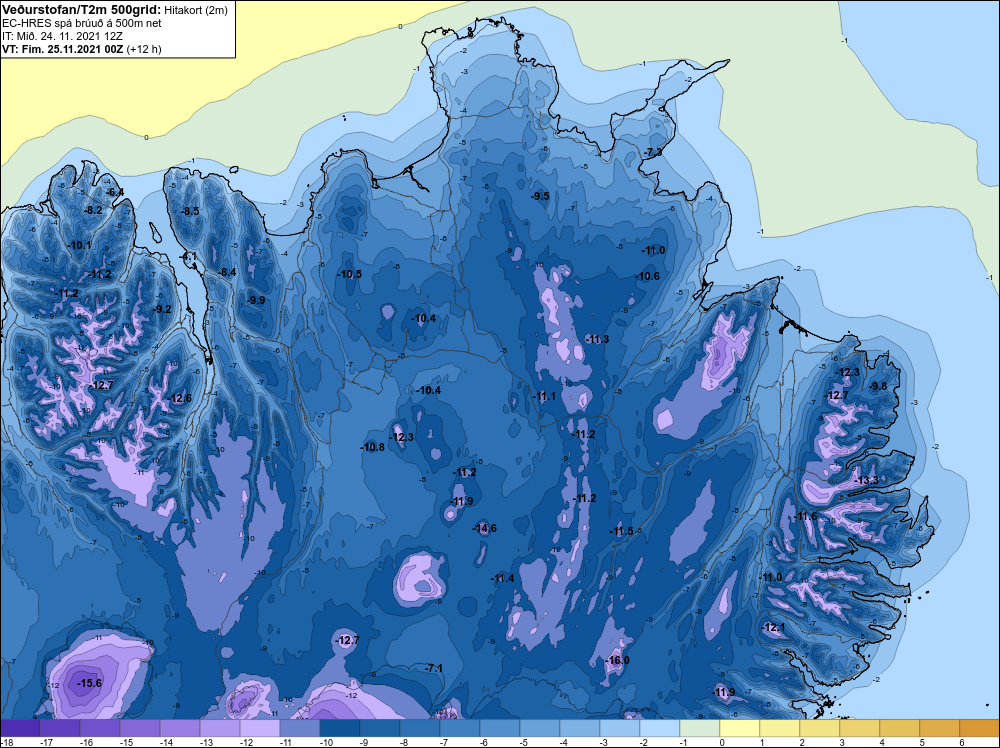Image resolution: width=1000 pixels, height=748 pixels.
Task: Pick the legend swatch between -16 and -15
Action: [99, 728]
